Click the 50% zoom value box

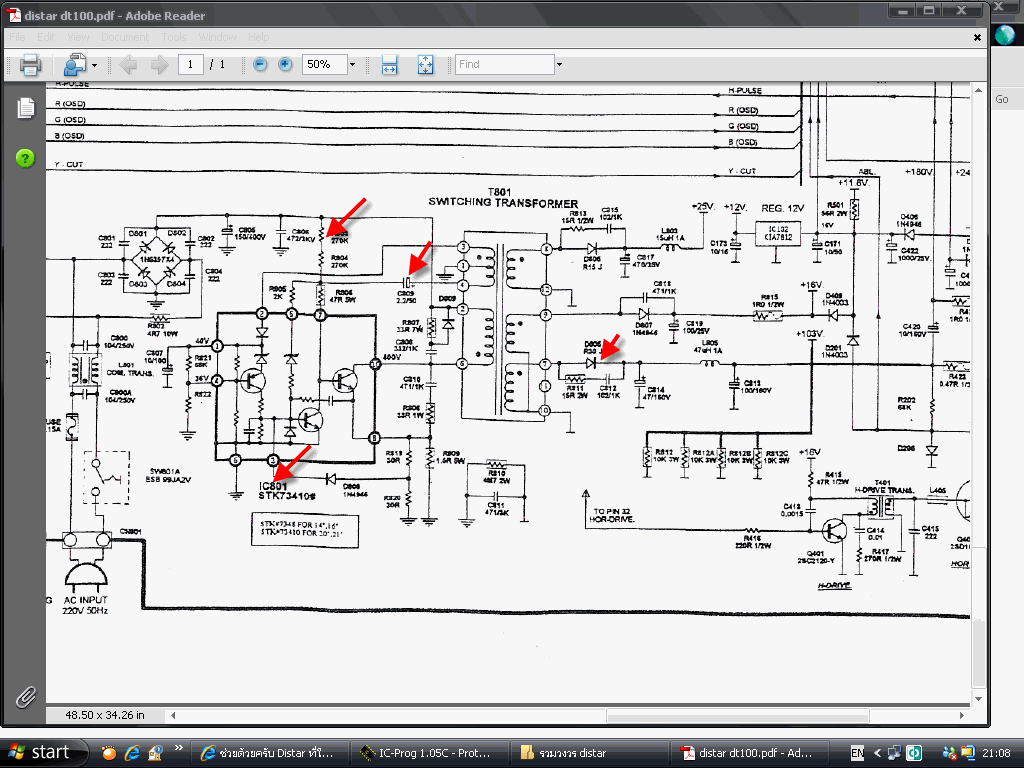click(x=324, y=64)
